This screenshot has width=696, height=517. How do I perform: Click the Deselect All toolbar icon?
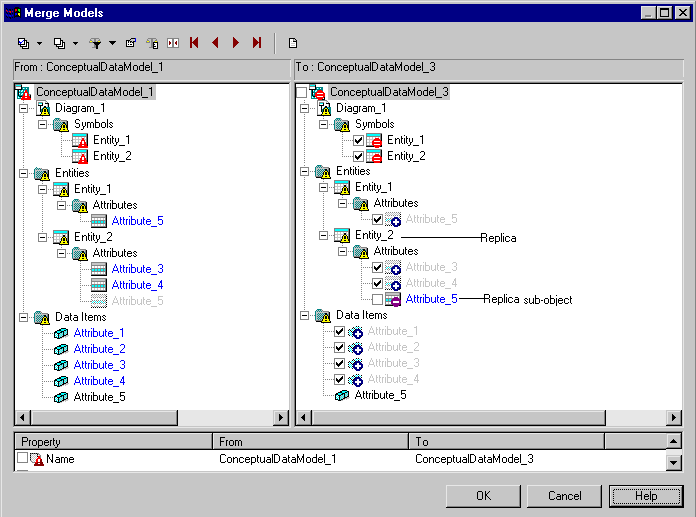[x=59, y=43]
